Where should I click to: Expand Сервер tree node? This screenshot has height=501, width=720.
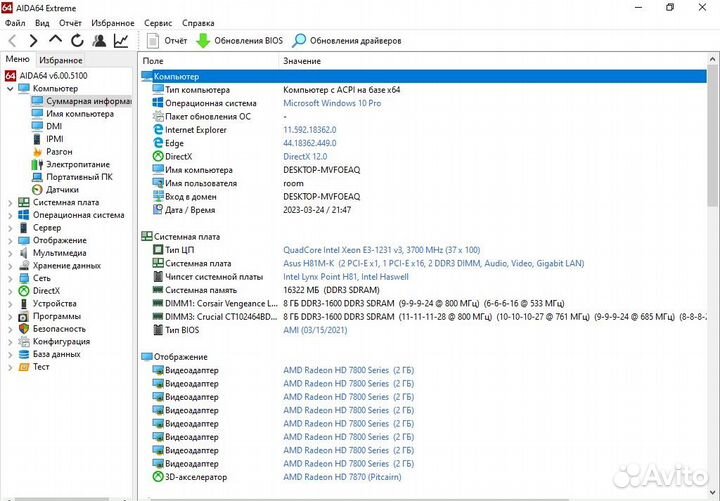click(10, 228)
